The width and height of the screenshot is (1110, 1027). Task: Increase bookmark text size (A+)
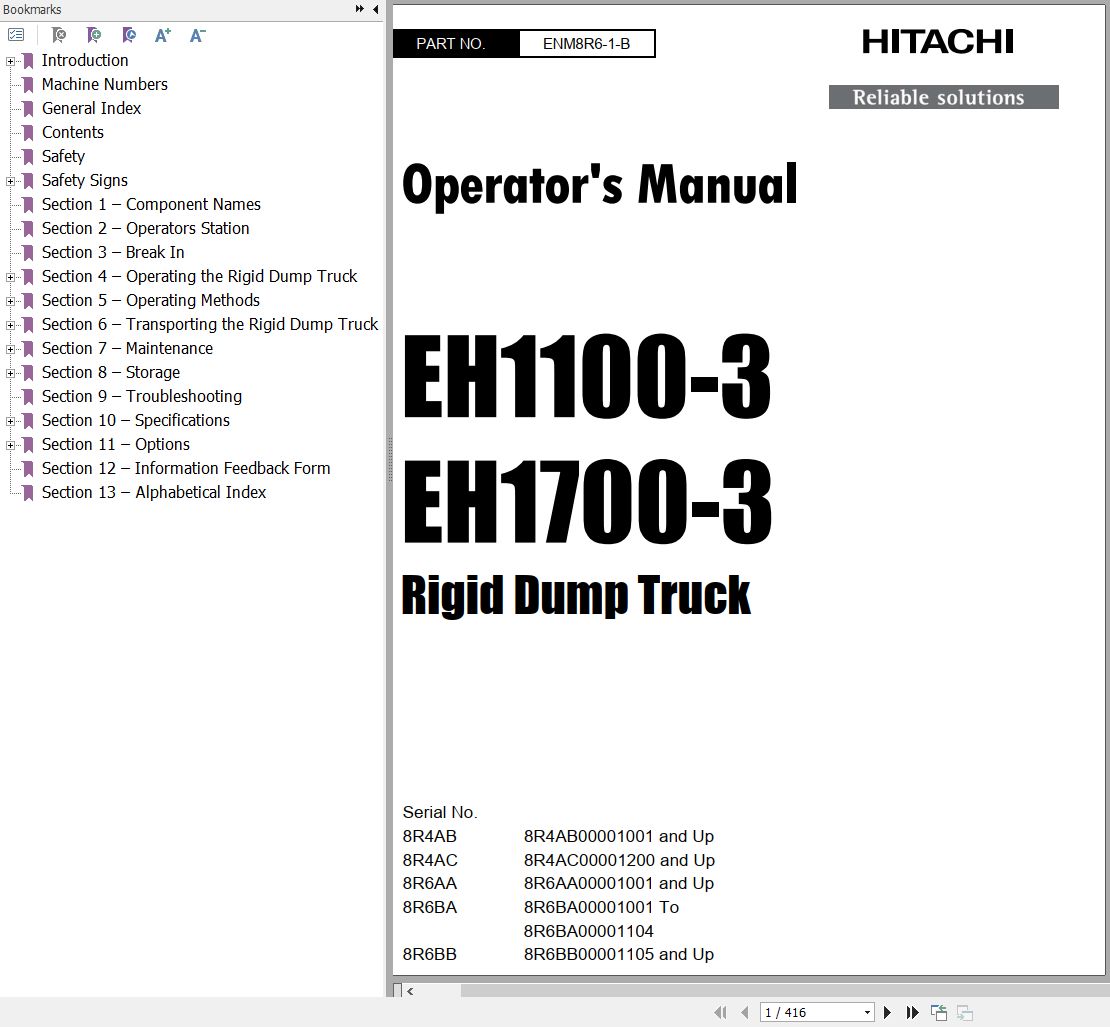click(163, 35)
